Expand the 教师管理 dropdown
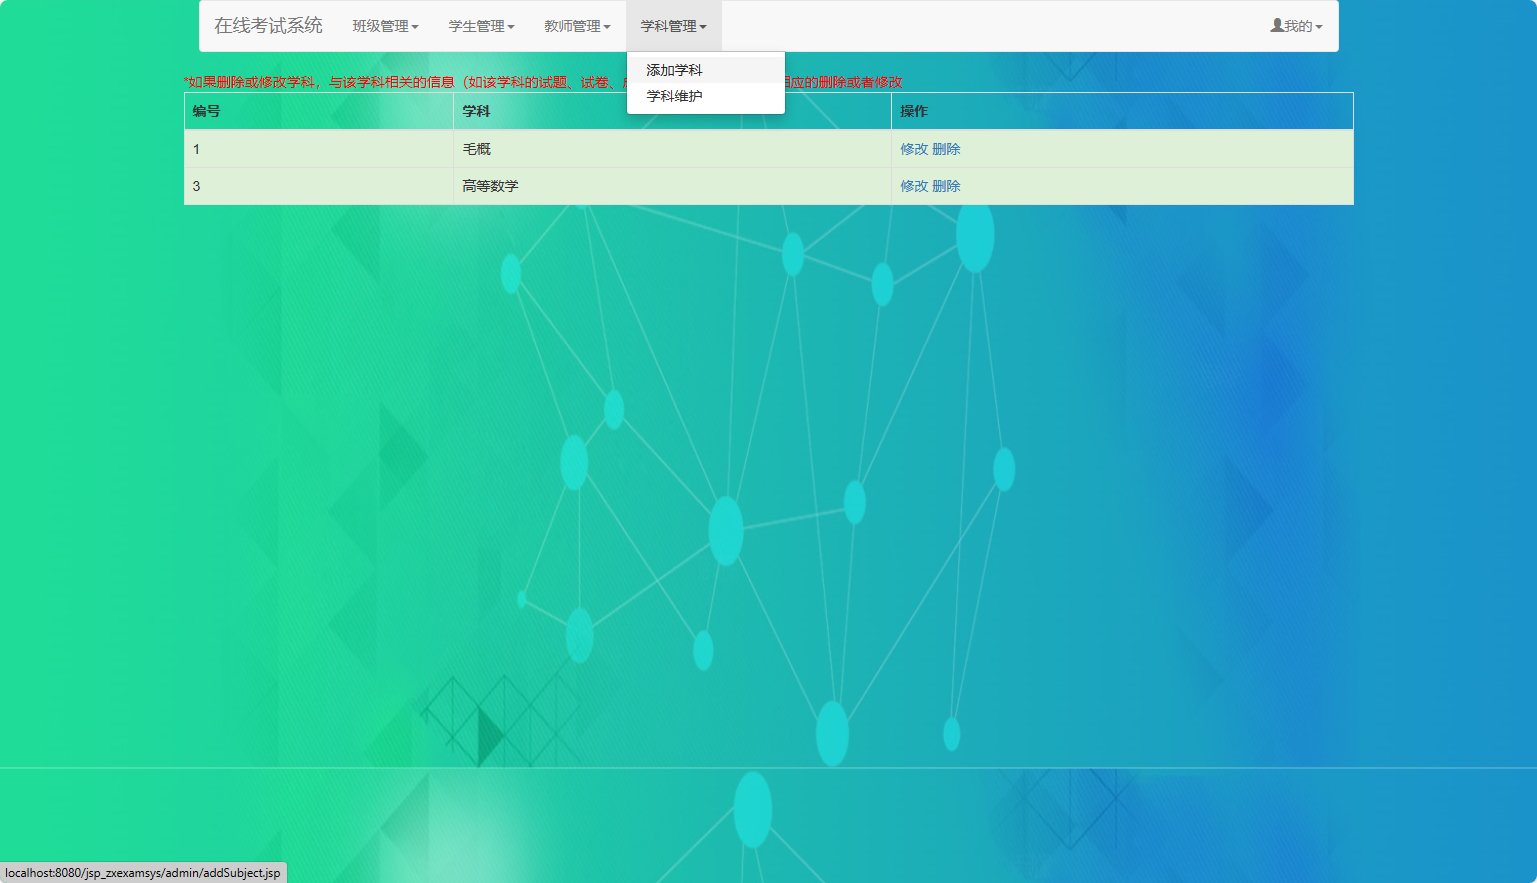 coord(576,26)
